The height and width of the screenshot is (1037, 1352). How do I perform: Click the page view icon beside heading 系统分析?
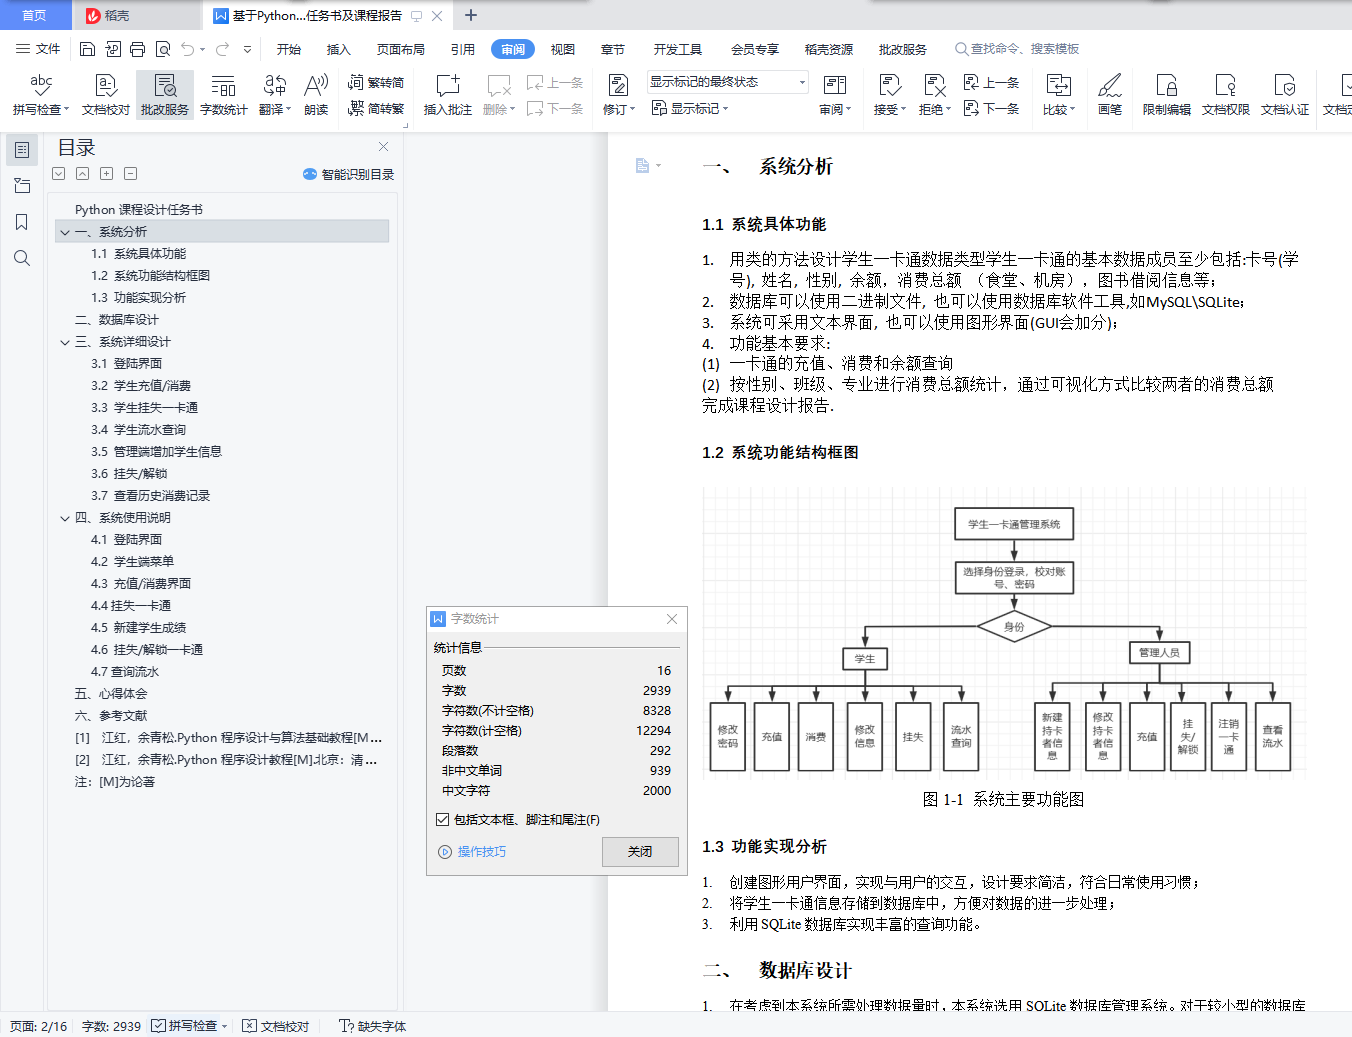pyautogui.click(x=643, y=166)
